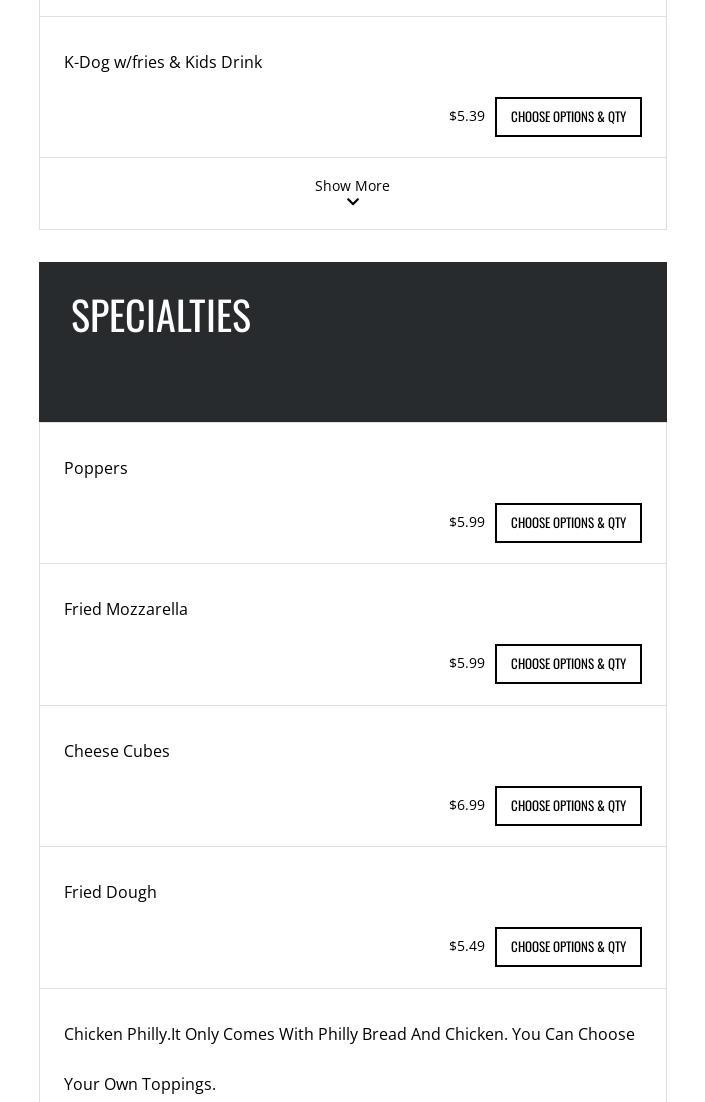Pick options & qty for Fried Dough
This screenshot has height=1102, width=705.
click(x=568, y=947)
